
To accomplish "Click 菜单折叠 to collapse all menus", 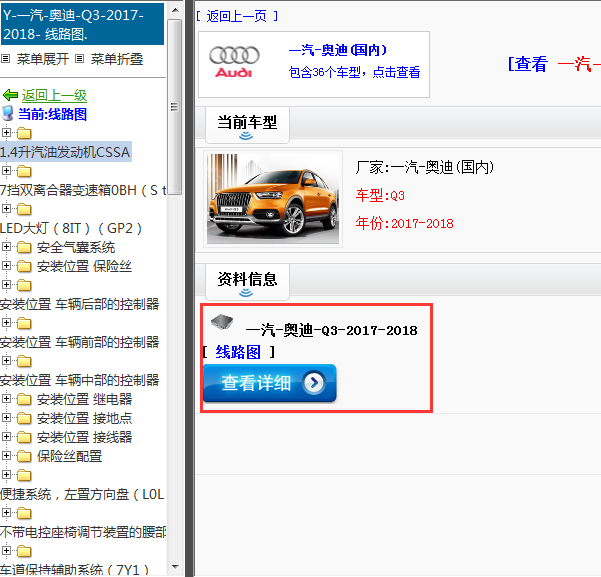I will [x=117, y=59].
